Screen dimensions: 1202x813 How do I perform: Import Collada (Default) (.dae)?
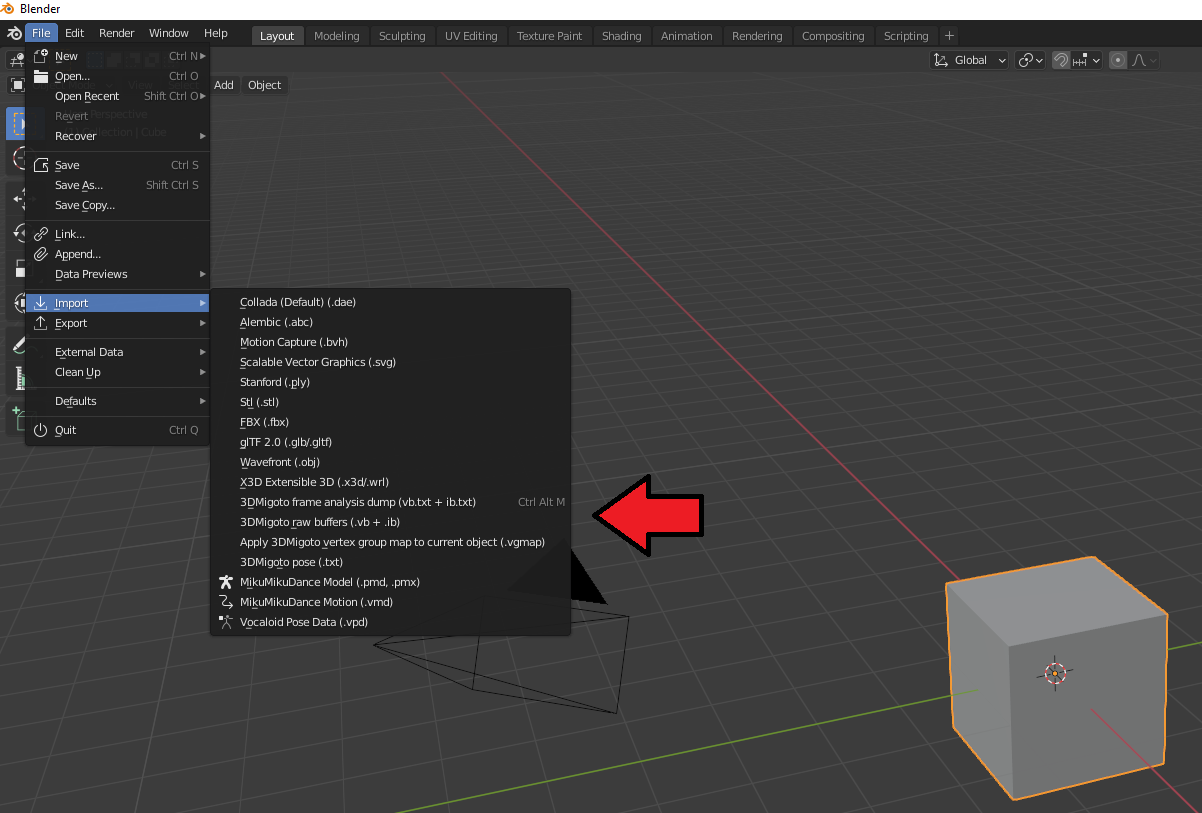(x=390, y=302)
